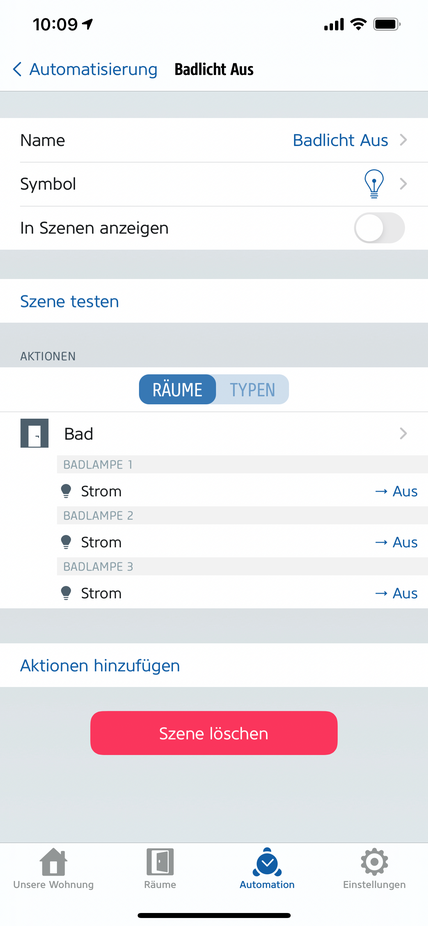Go back to Automatisierung

point(85,70)
